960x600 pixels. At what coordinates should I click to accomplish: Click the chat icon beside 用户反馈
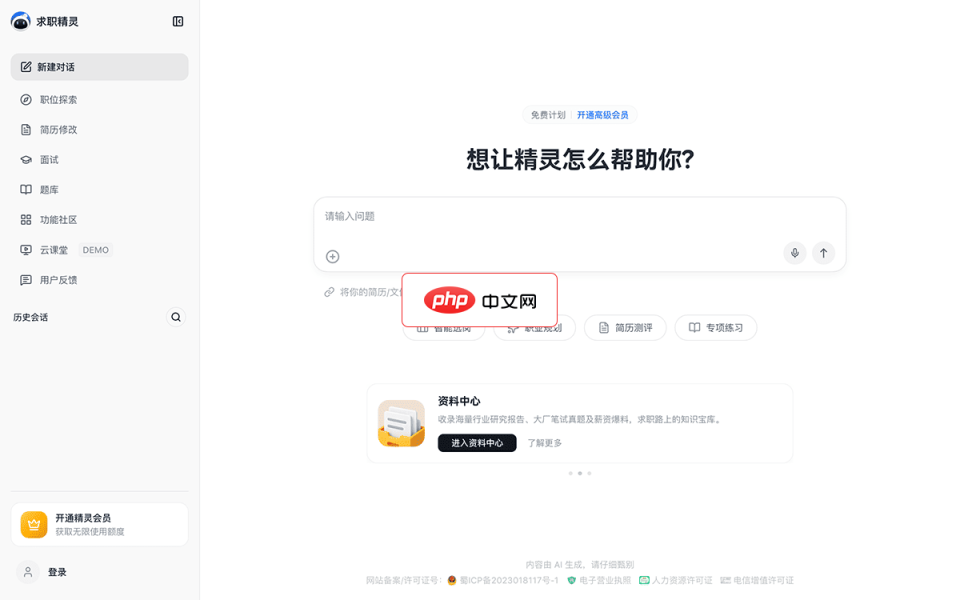pos(26,280)
